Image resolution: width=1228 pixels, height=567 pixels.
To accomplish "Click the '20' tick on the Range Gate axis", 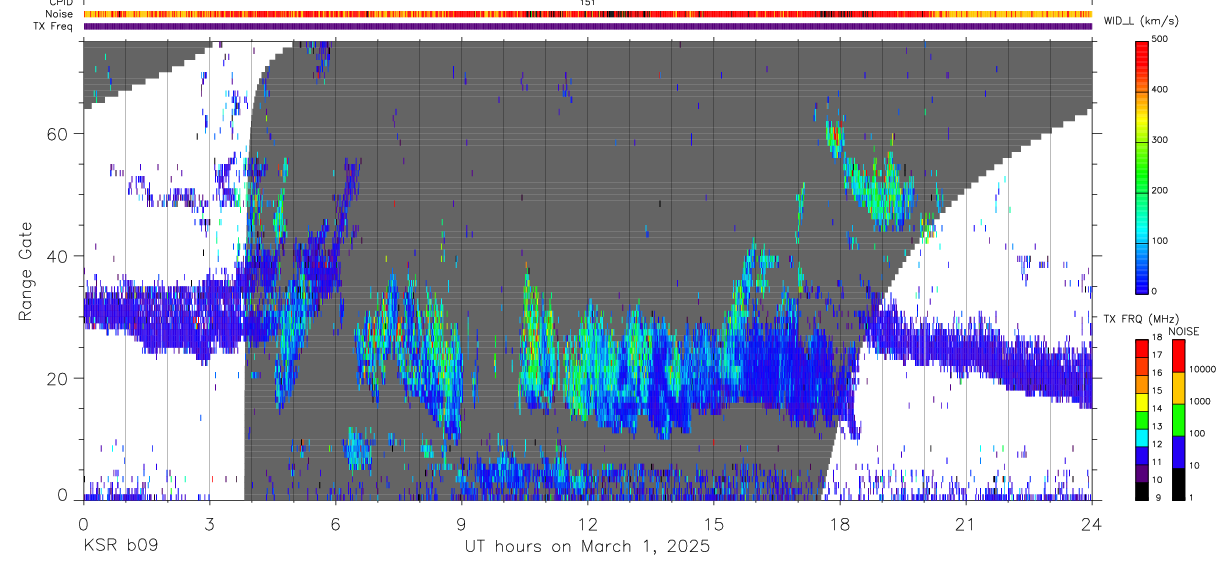I will 58,379.
